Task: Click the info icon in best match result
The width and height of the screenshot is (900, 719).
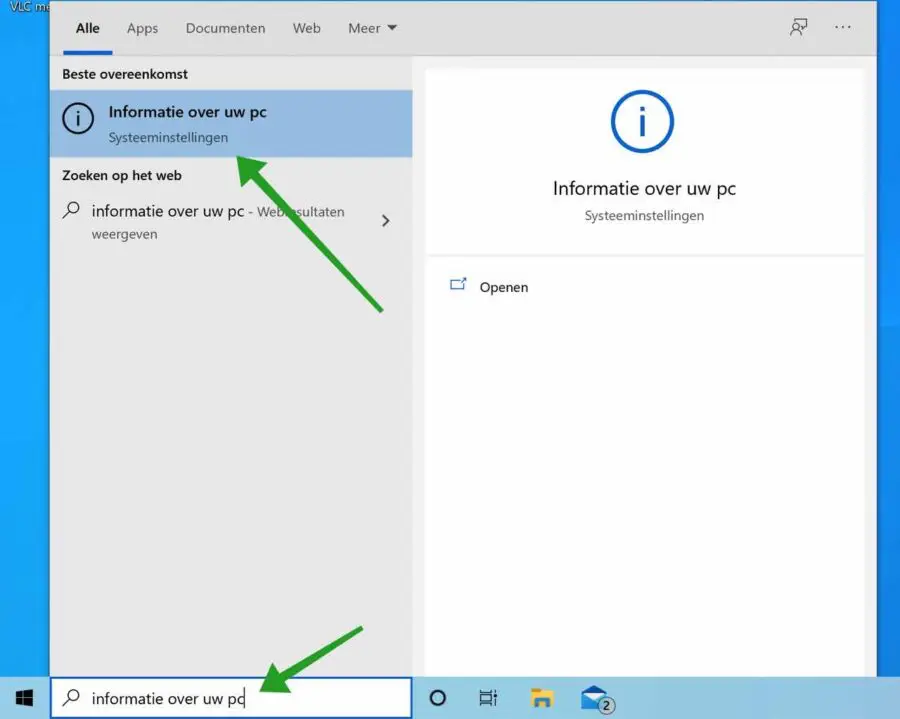Action: pyautogui.click(x=78, y=119)
